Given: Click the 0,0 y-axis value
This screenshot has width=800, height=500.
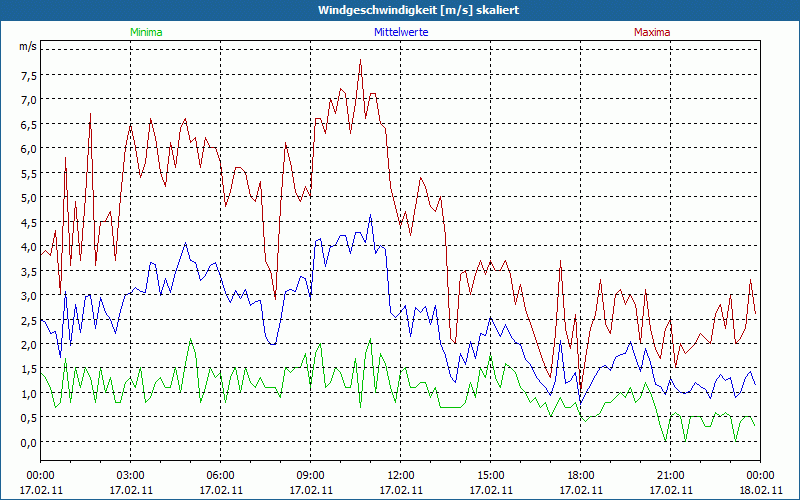Looking at the screenshot, I should pyautogui.click(x=29, y=443).
